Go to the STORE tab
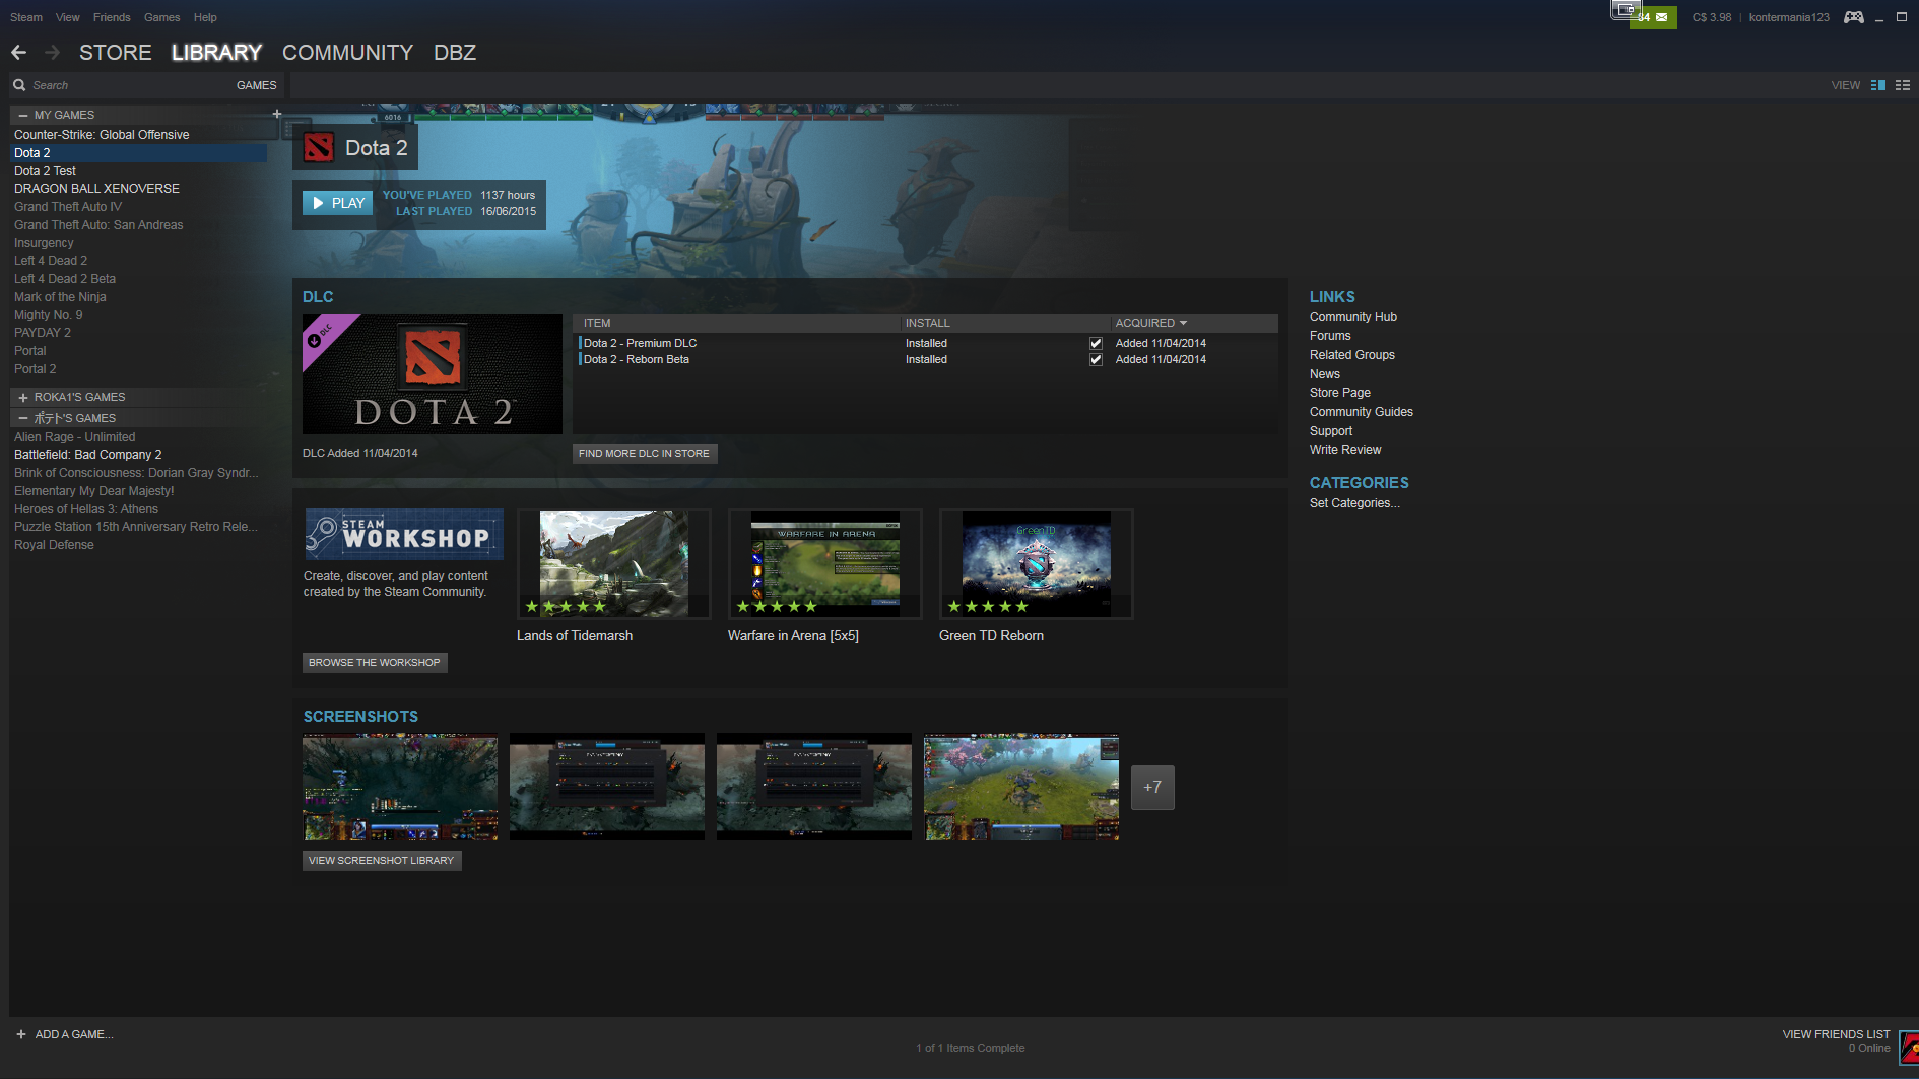Image resolution: width=1919 pixels, height=1079 pixels. tap(115, 53)
